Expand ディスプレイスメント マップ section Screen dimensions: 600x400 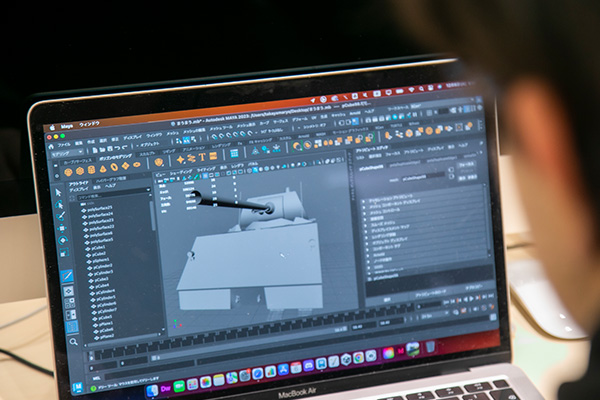click(x=366, y=230)
